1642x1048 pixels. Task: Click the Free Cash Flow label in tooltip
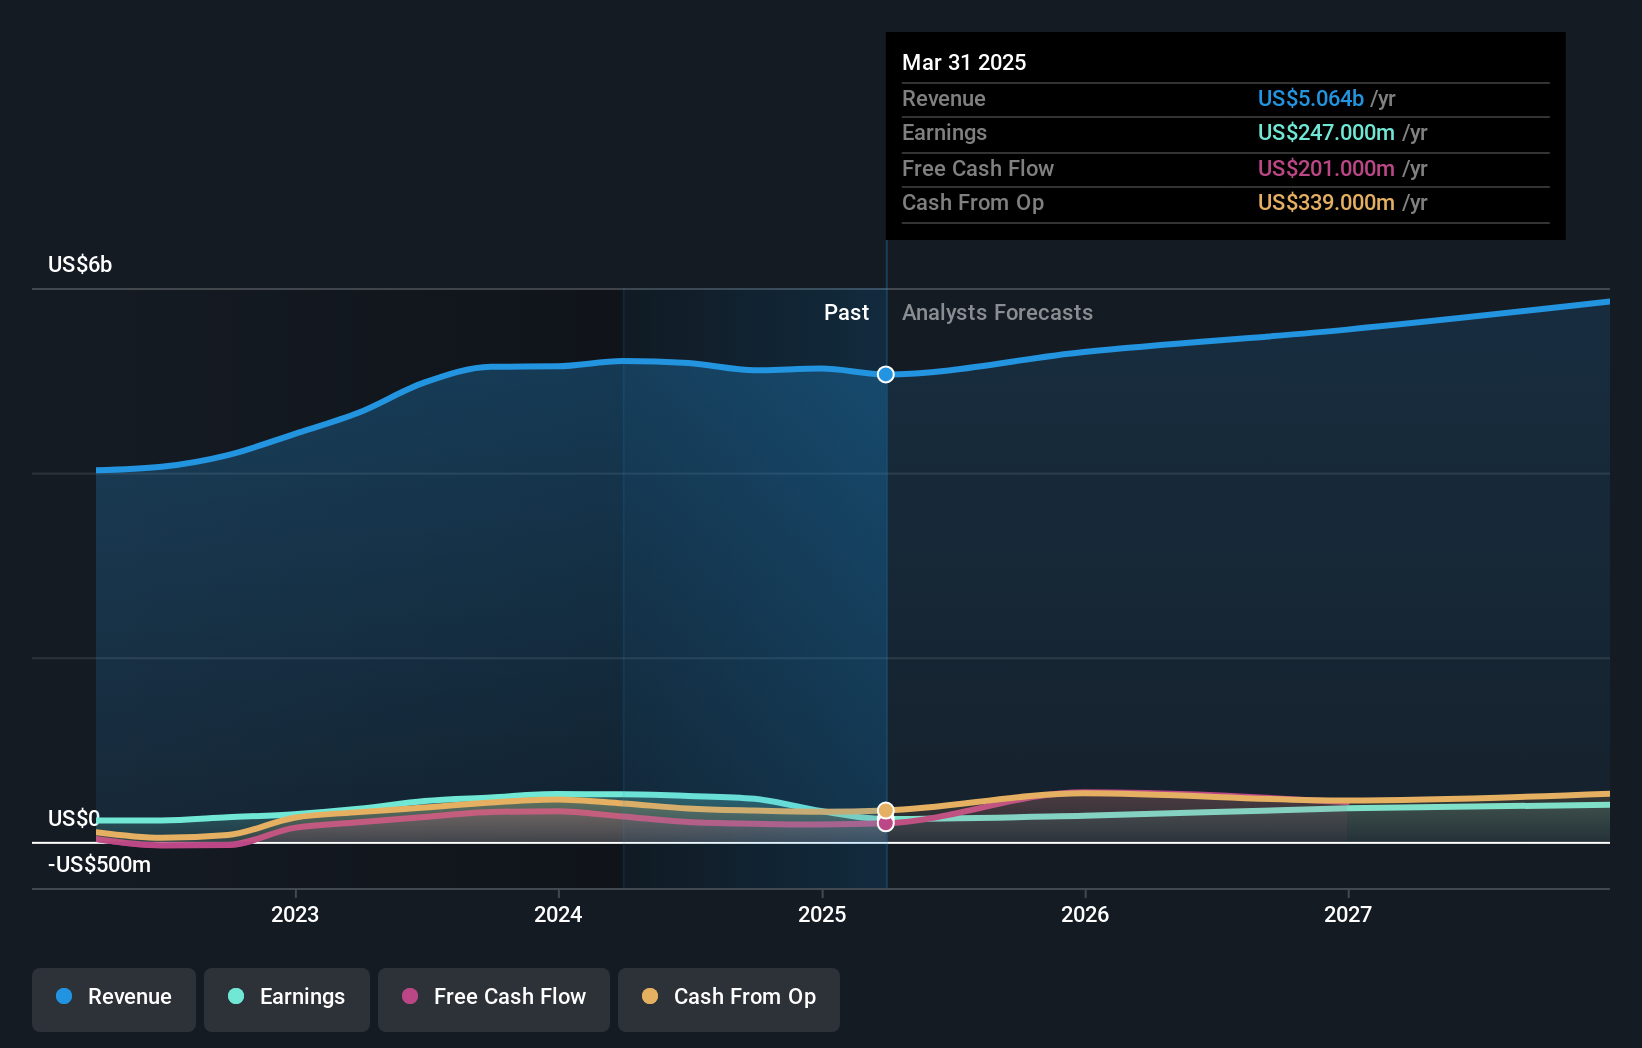pyautogui.click(x=977, y=168)
